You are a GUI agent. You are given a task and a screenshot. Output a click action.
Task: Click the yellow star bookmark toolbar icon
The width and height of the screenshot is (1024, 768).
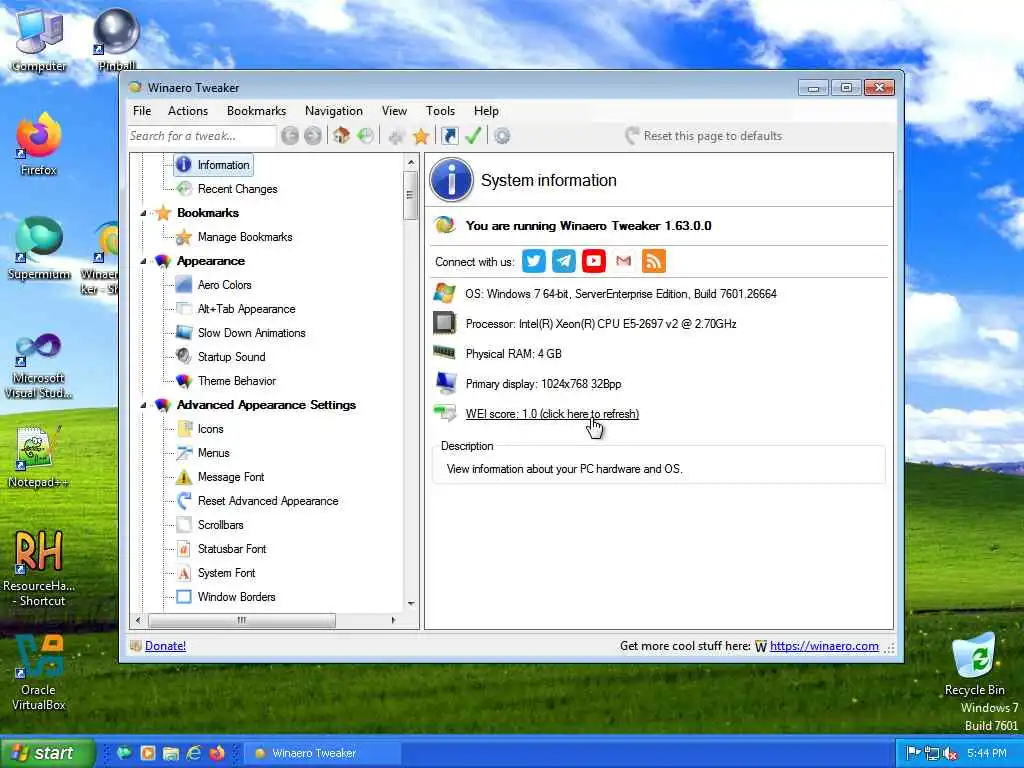[421, 136]
